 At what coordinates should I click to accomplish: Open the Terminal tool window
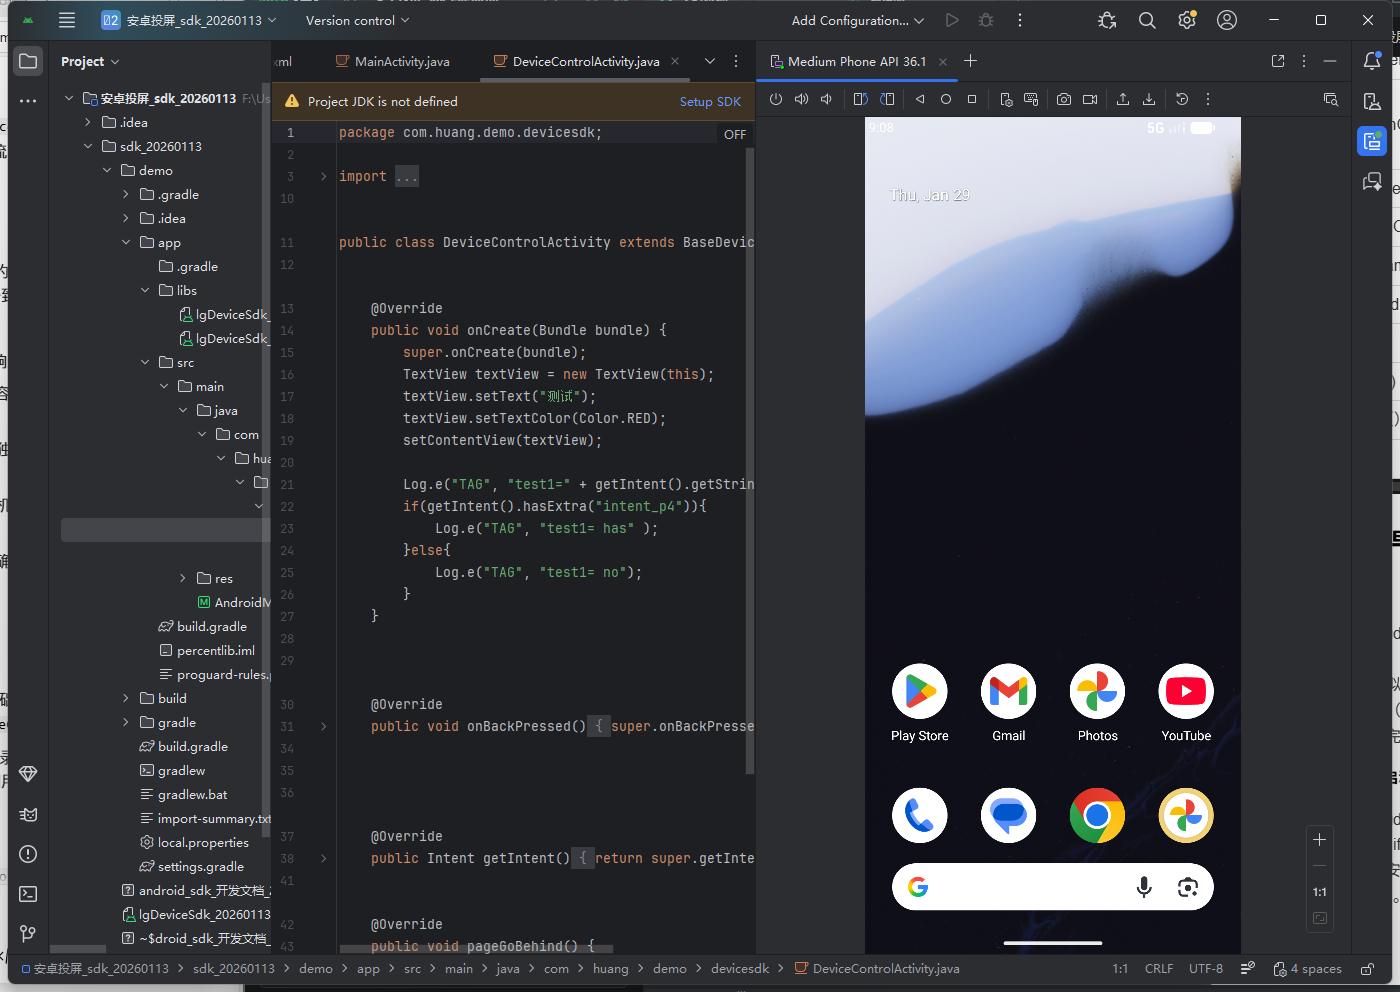point(28,894)
